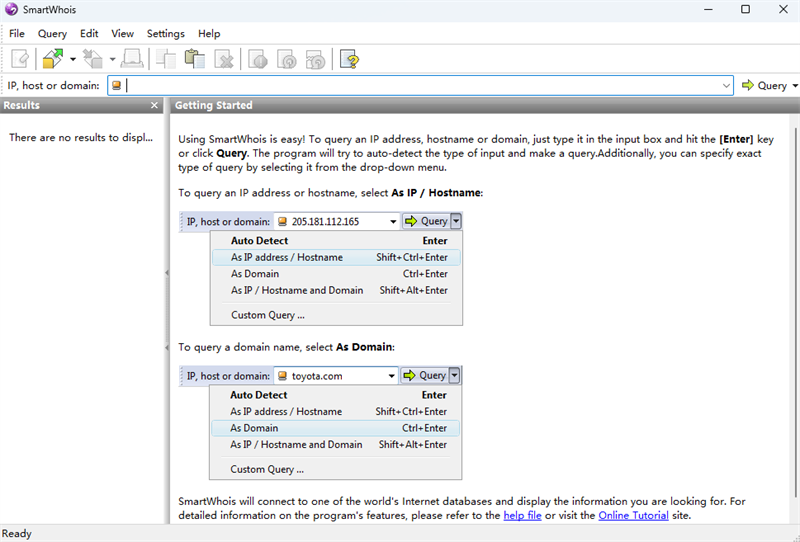Click the Copy toolbar icon

(166, 60)
